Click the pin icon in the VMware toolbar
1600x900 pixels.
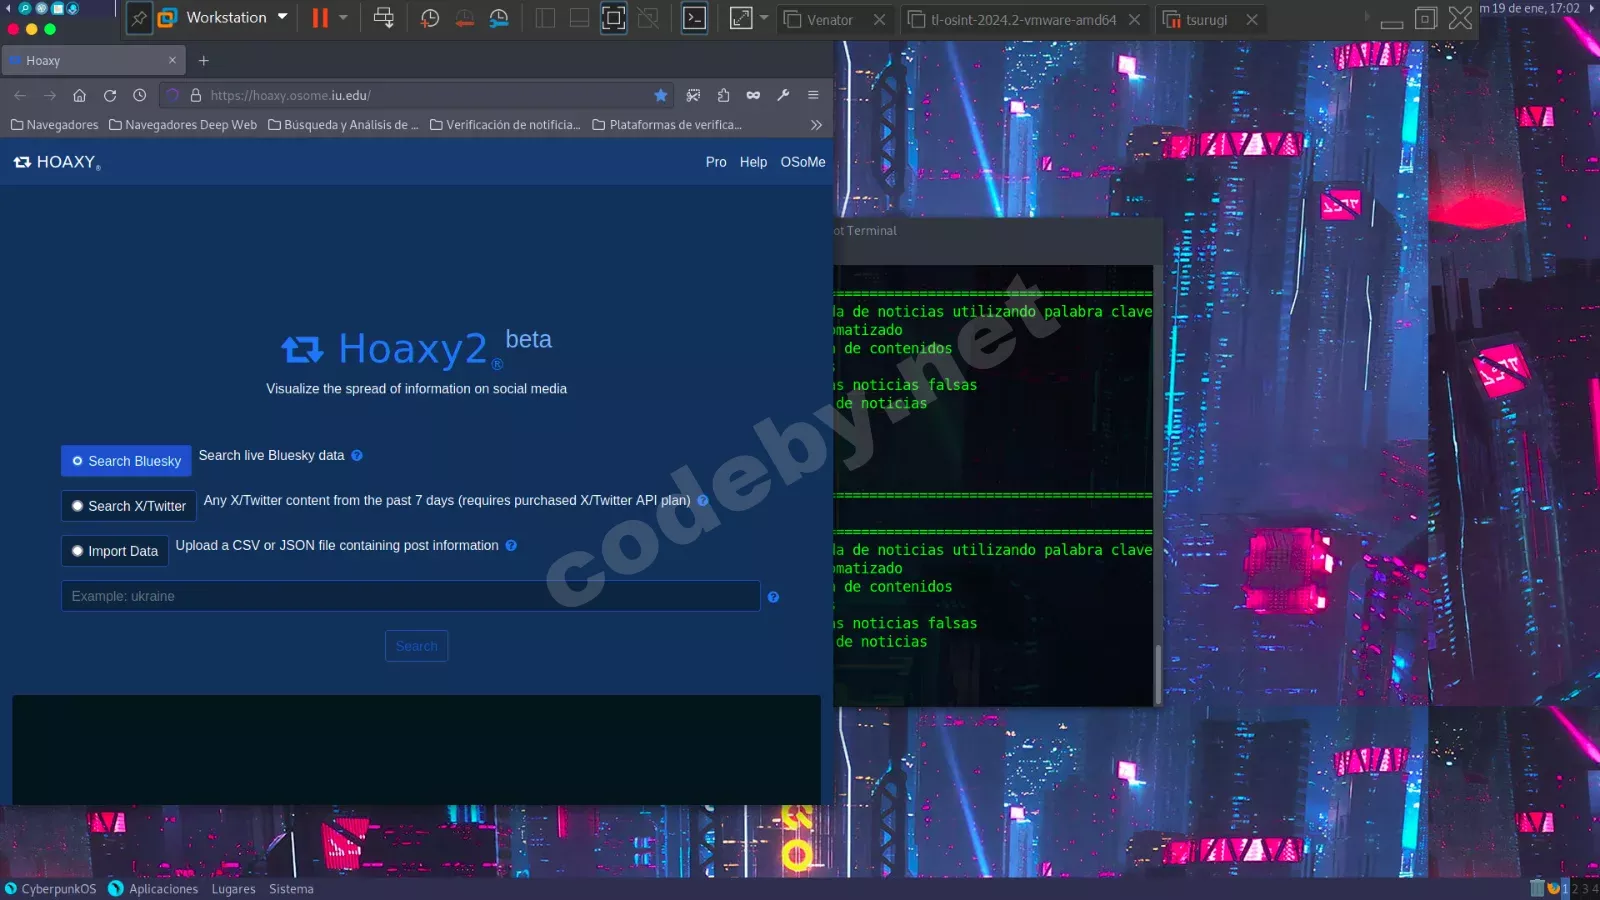point(139,18)
